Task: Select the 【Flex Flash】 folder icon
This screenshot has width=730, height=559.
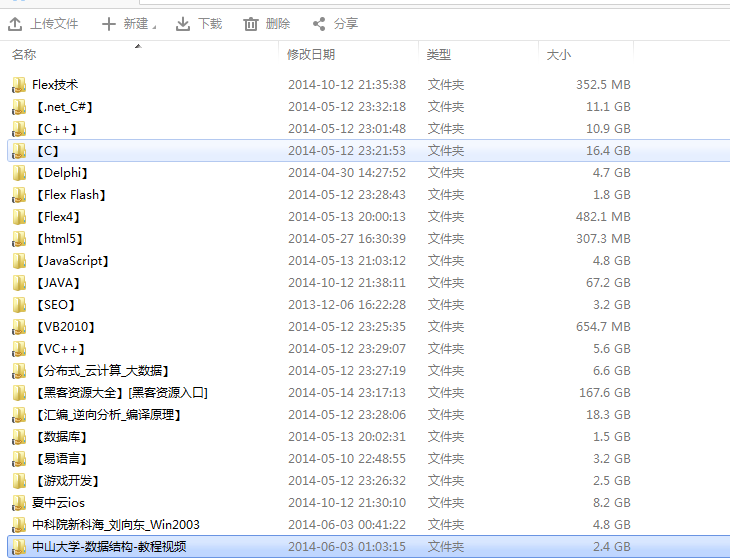Action: pos(19,195)
